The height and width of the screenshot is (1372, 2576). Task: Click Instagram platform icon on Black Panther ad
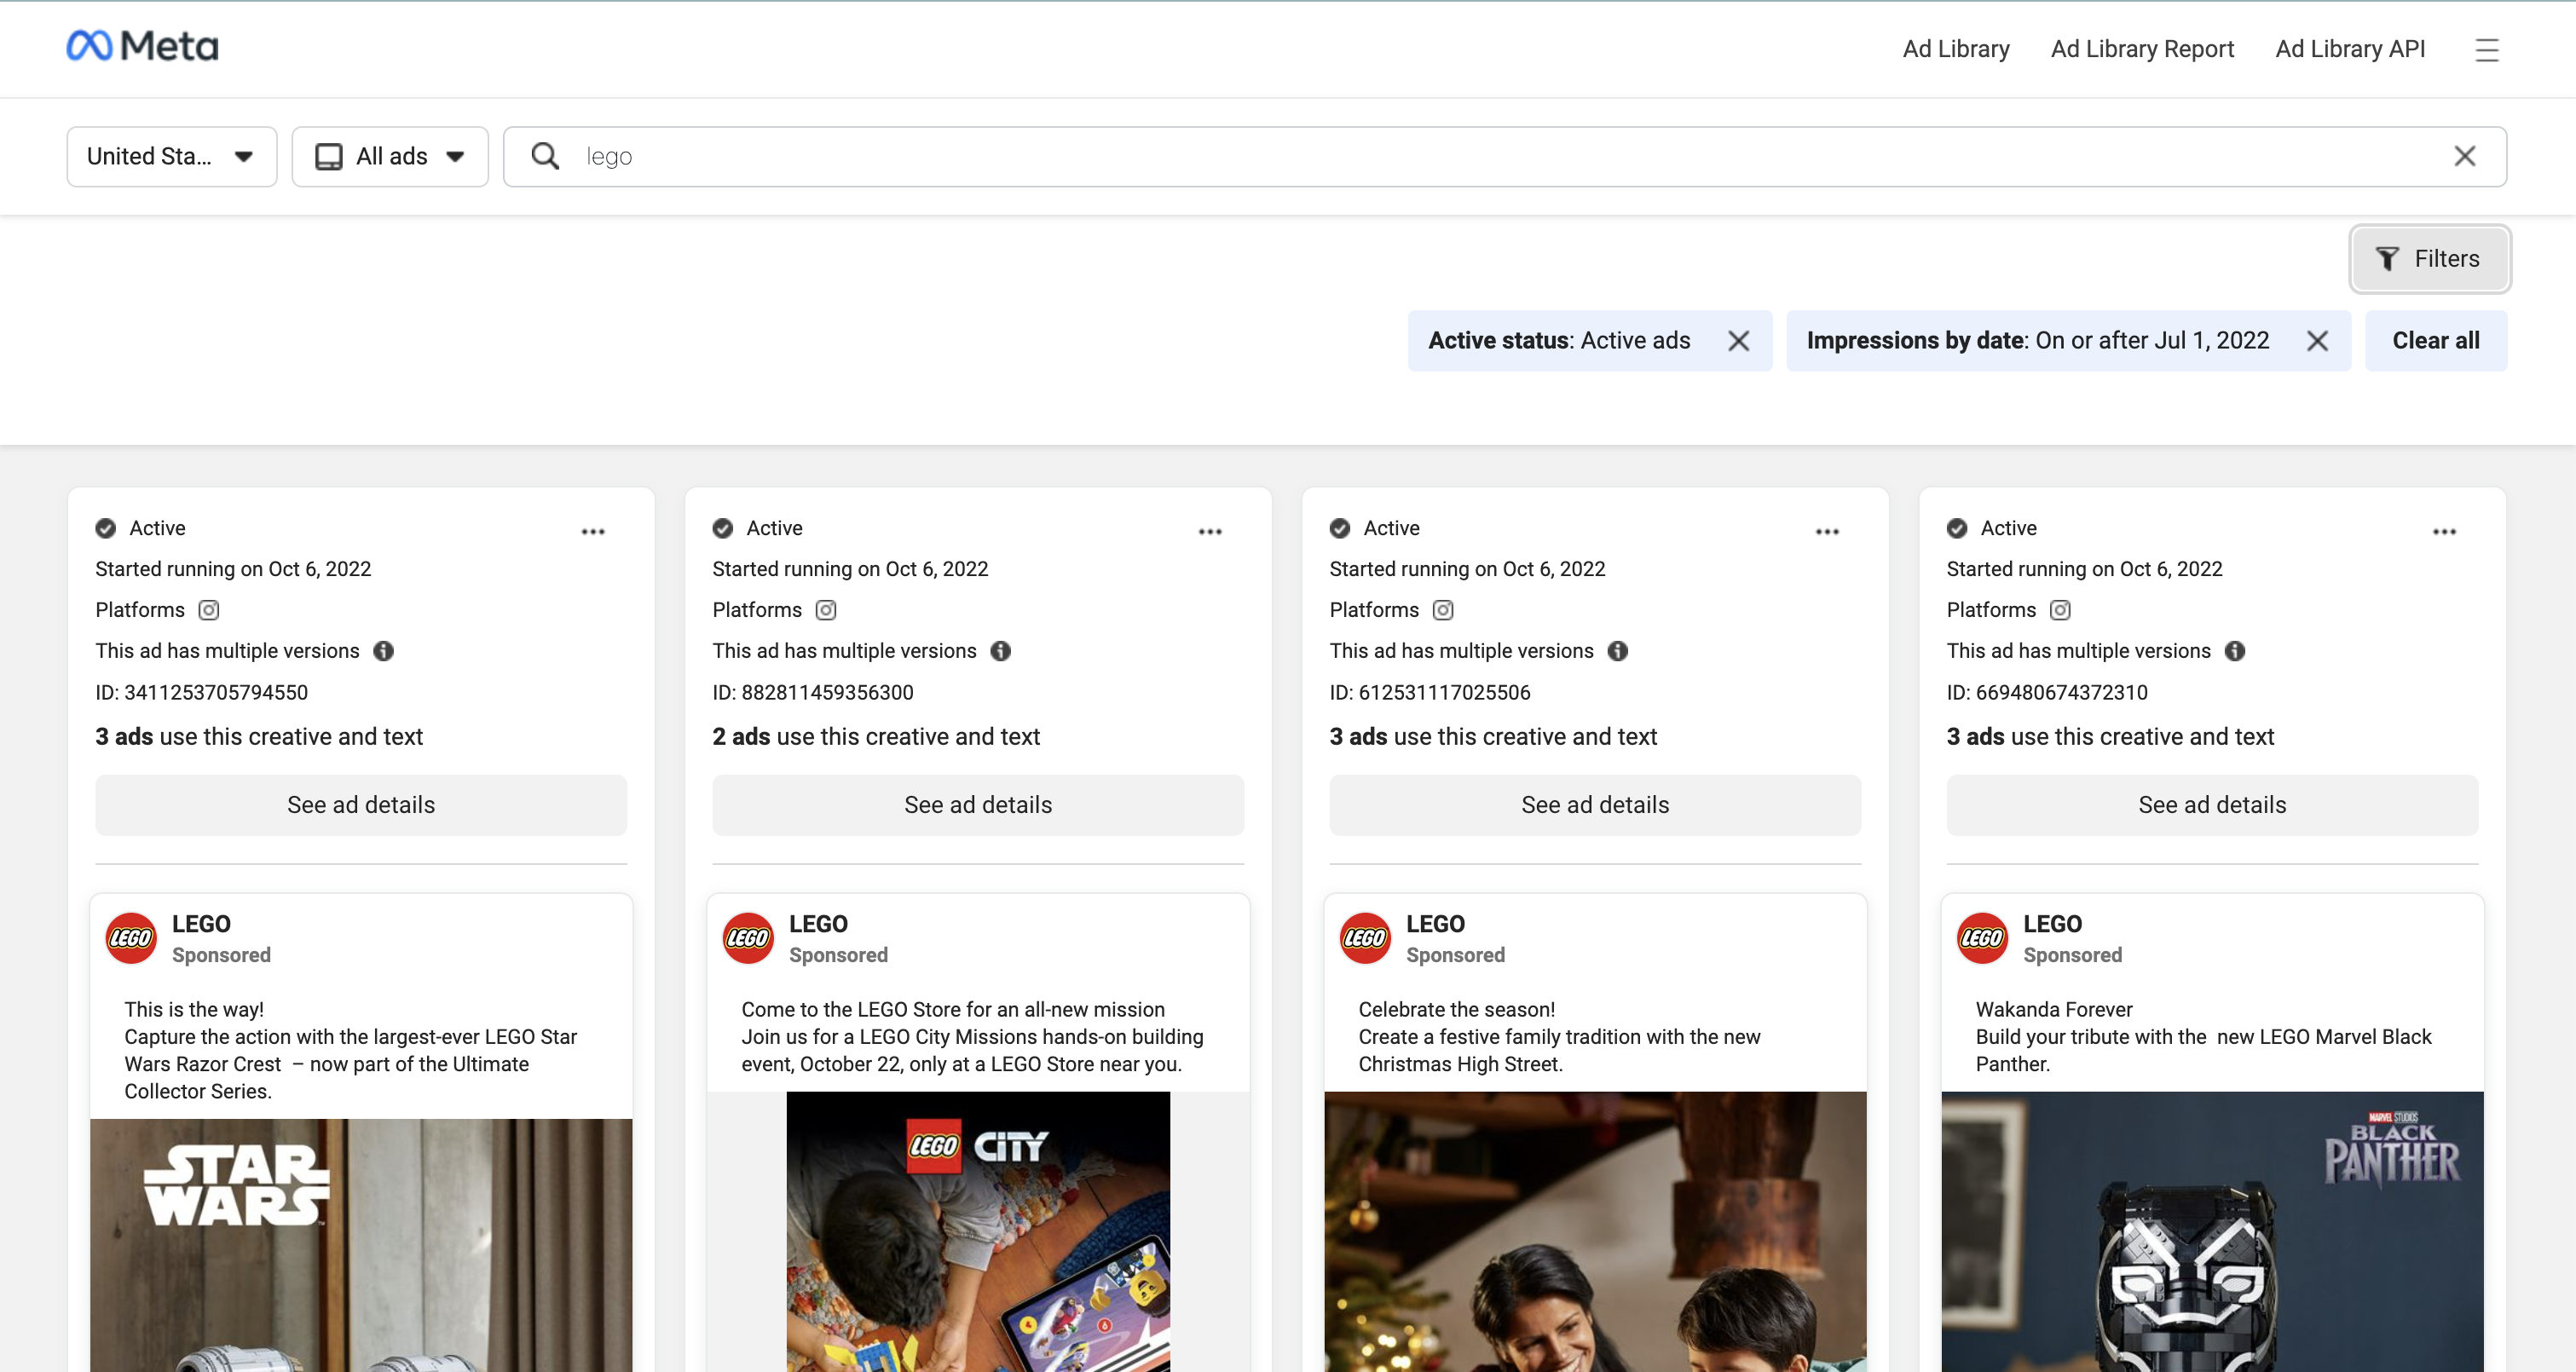coord(2060,610)
